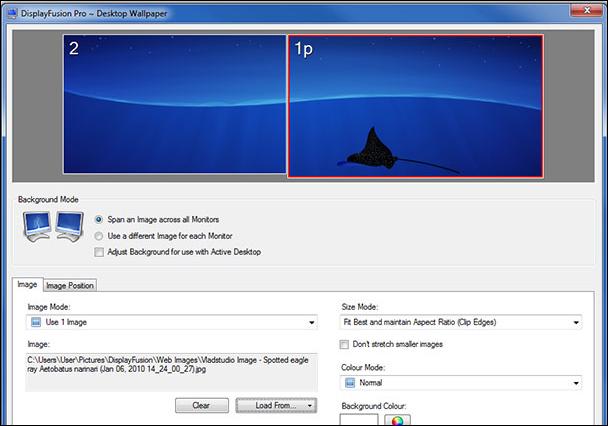Enable Adjust Background for use with Active Desktop

(x=99, y=252)
